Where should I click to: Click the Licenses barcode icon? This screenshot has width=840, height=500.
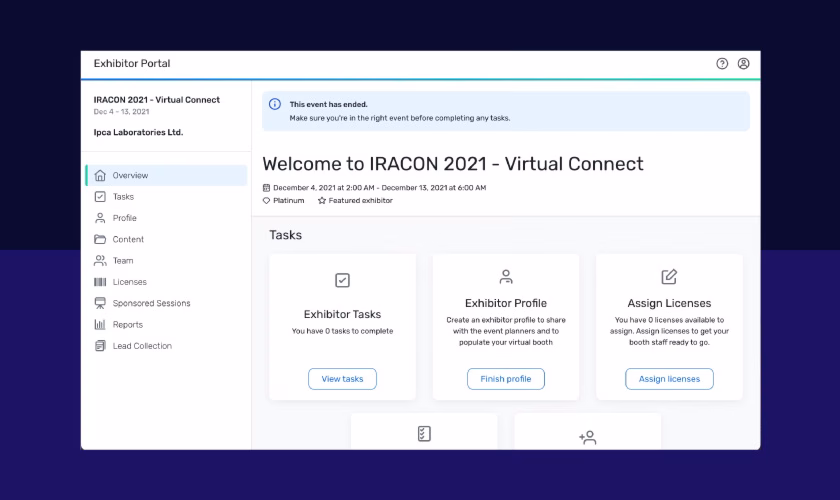click(100, 282)
